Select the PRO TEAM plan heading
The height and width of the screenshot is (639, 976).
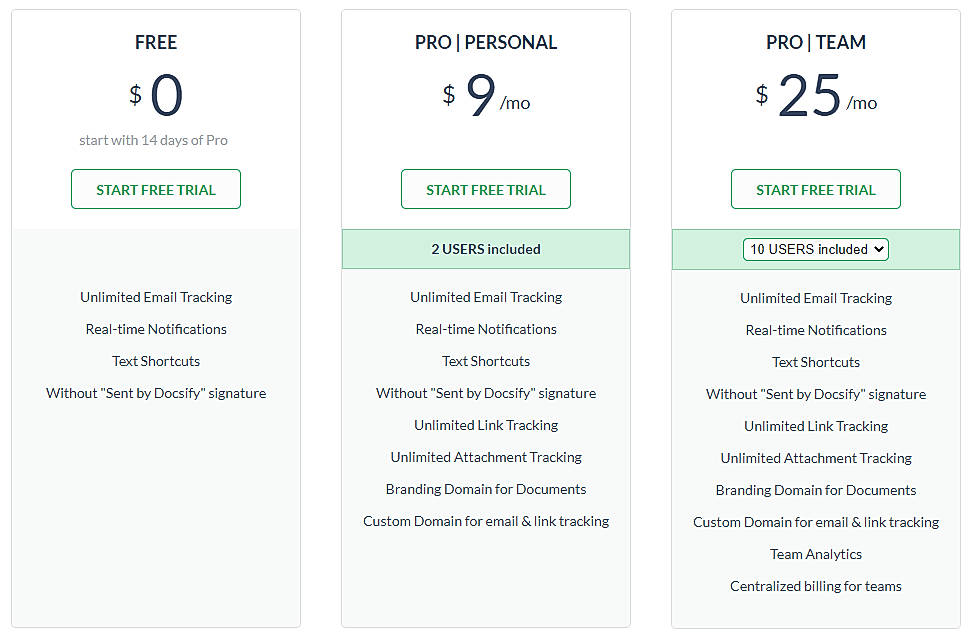[x=815, y=42]
